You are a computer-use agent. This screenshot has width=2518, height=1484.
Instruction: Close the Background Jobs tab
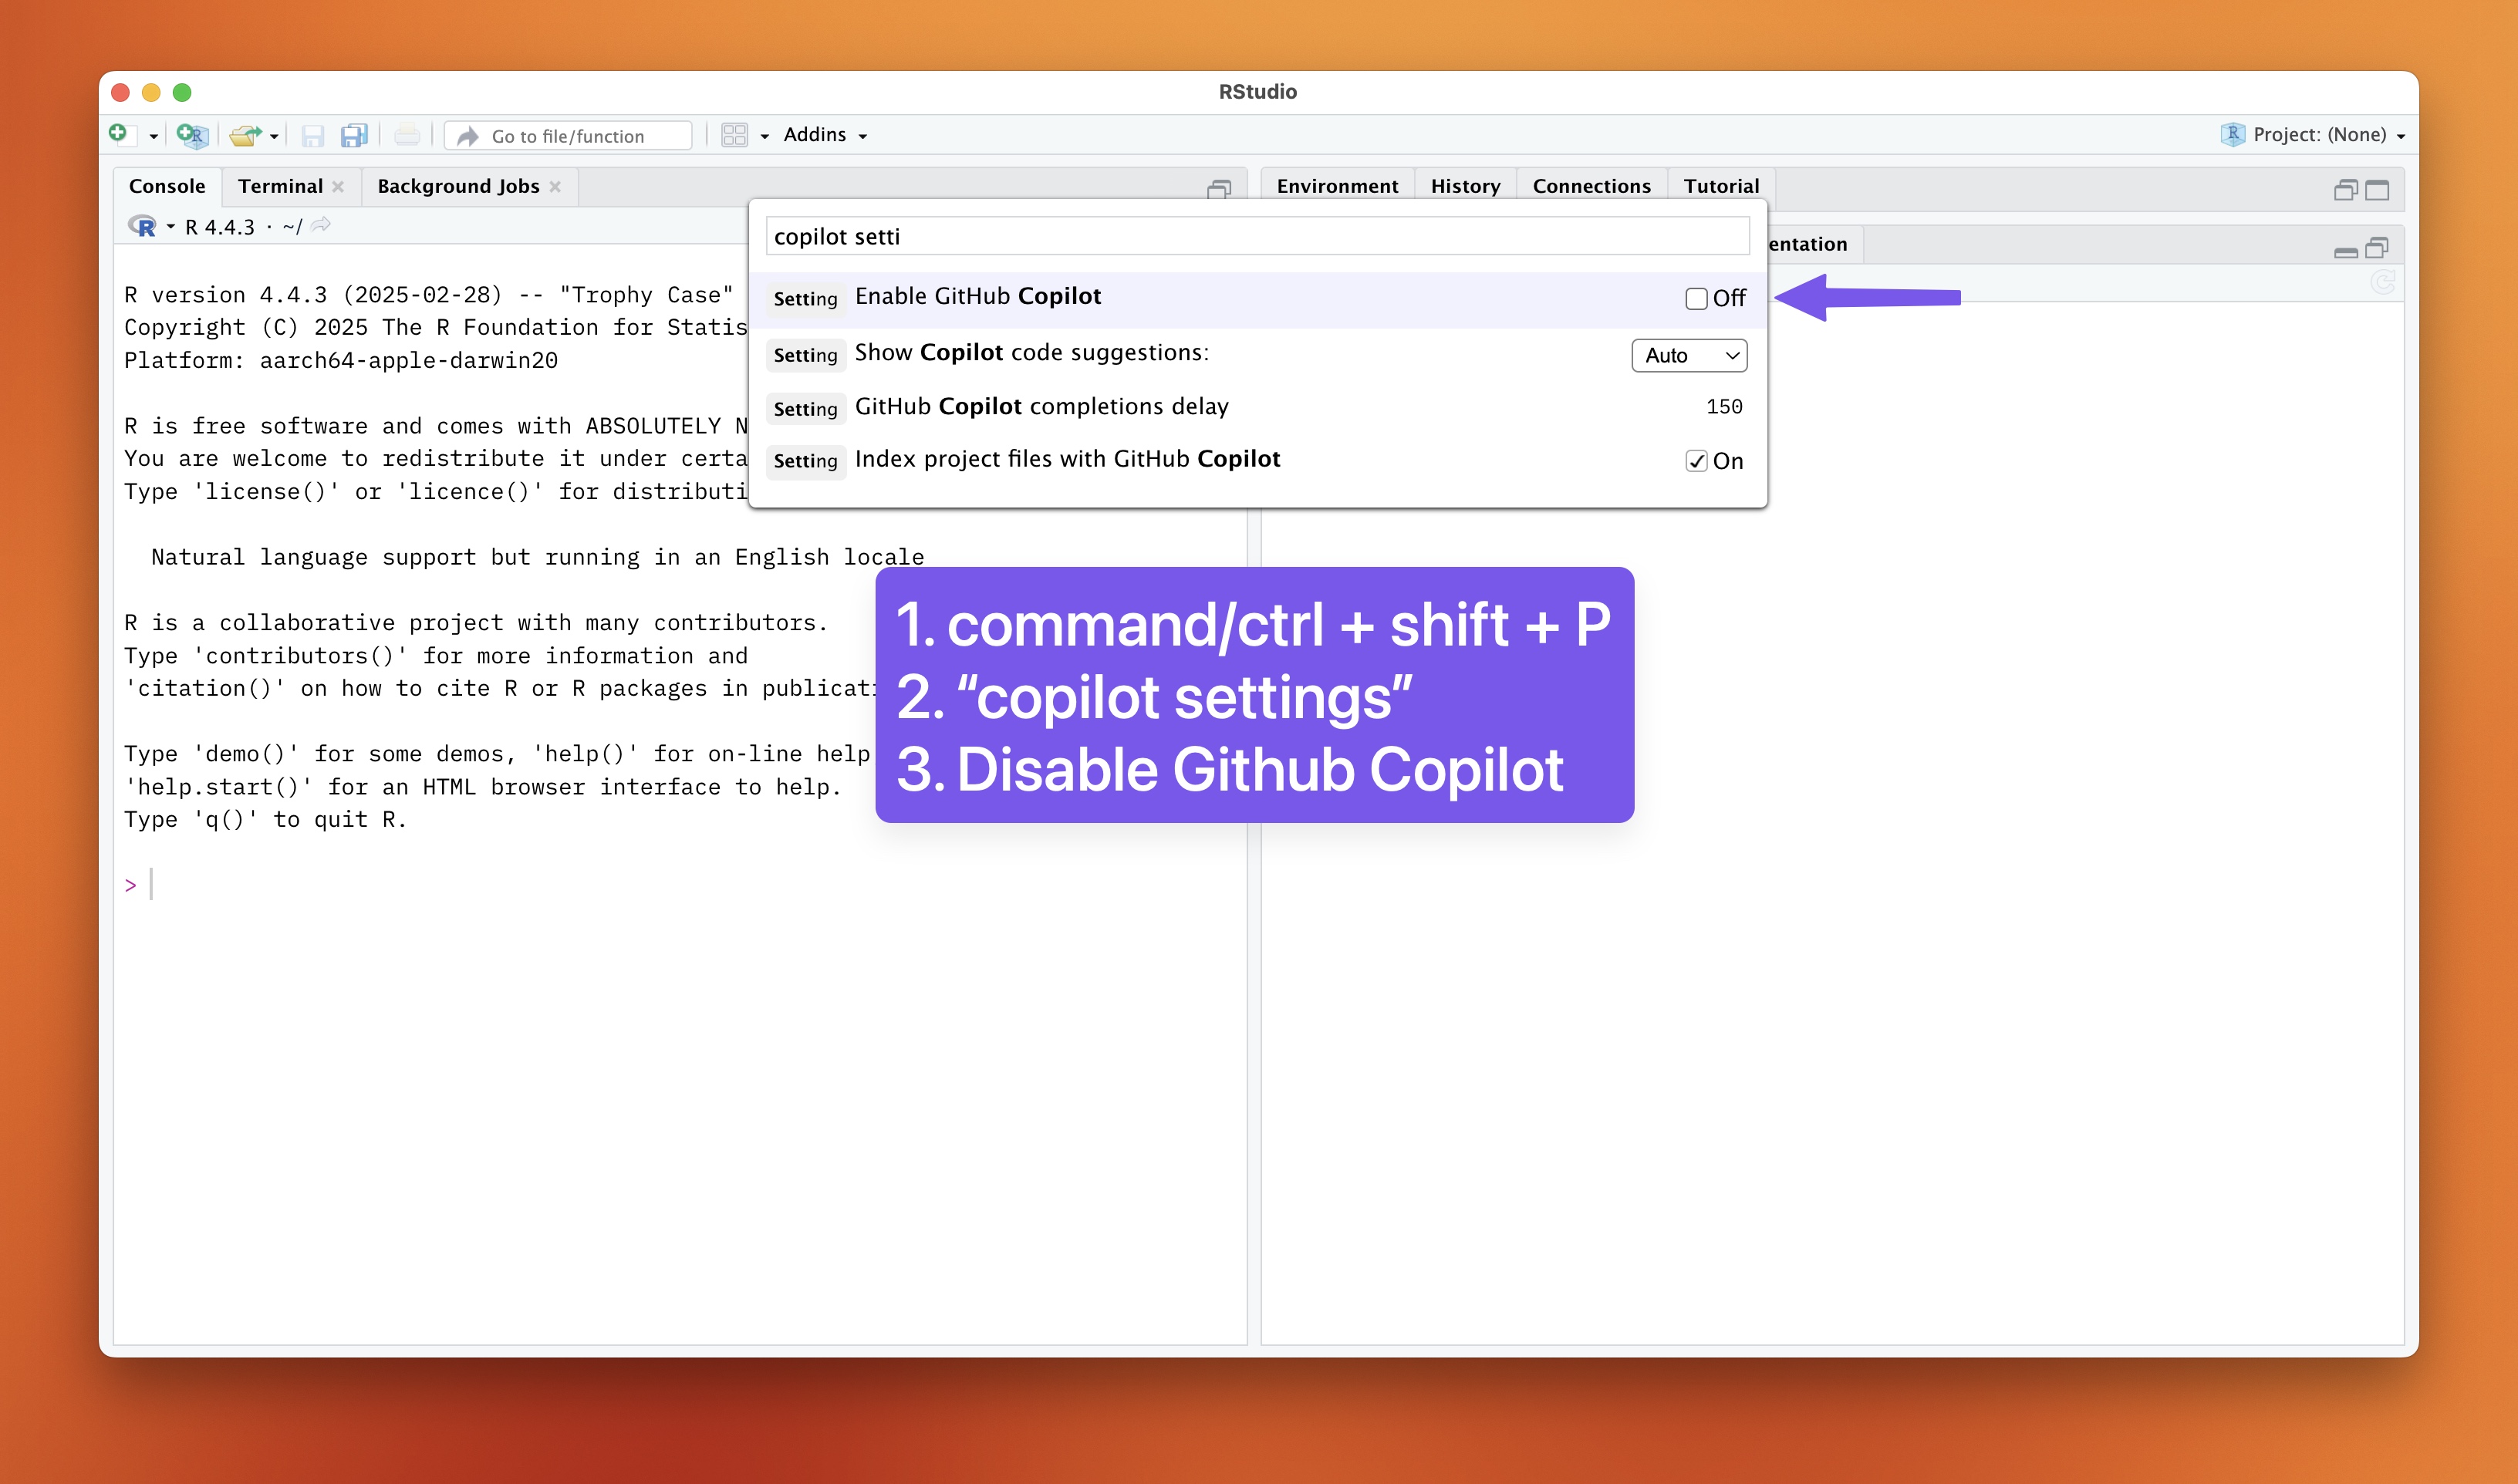pyautogui.click(x=555, y=187)
